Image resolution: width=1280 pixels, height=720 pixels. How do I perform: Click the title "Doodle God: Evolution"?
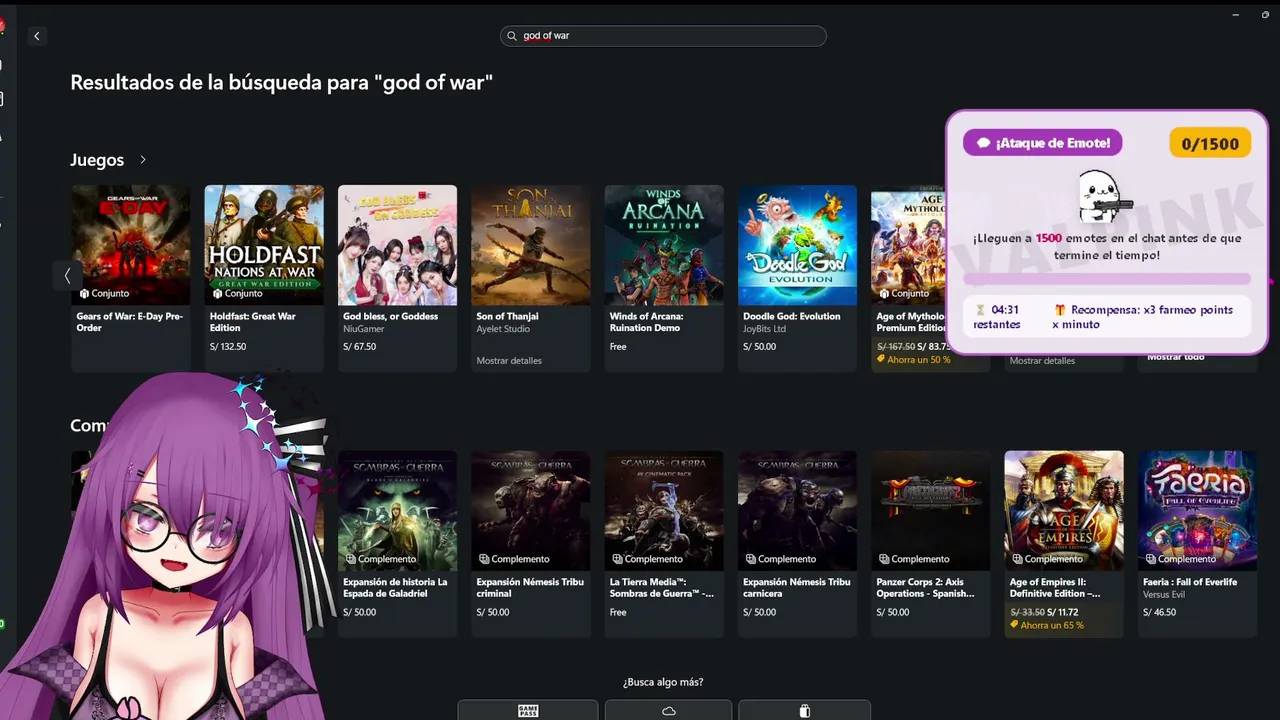point(792,316)
